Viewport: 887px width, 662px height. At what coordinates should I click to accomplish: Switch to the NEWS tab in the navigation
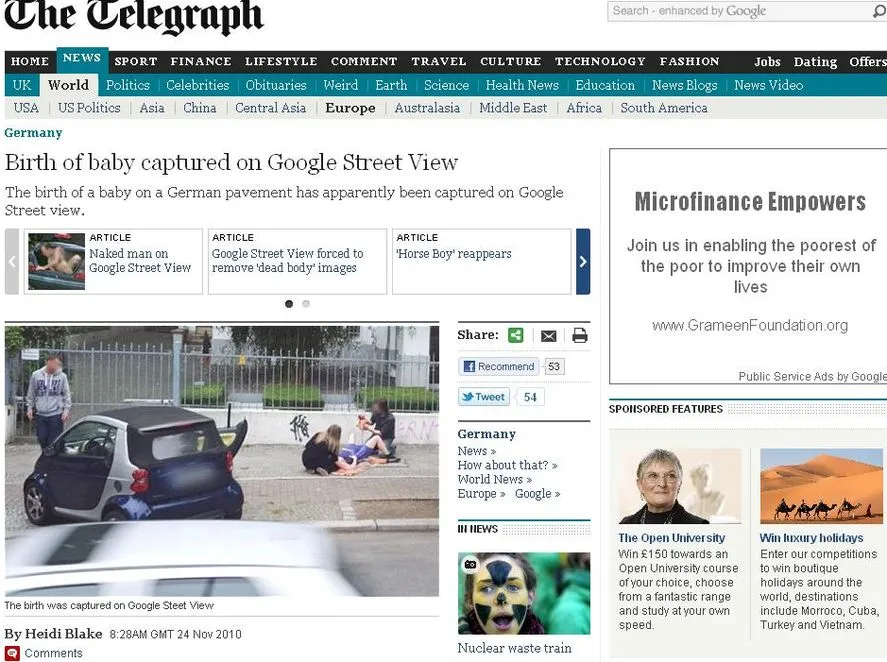tap(82, 57)
